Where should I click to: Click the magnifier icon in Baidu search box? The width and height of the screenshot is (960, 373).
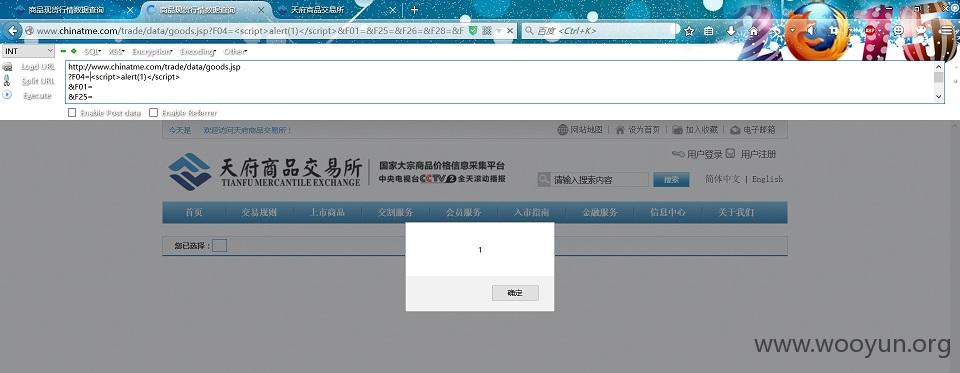[529, 31]
